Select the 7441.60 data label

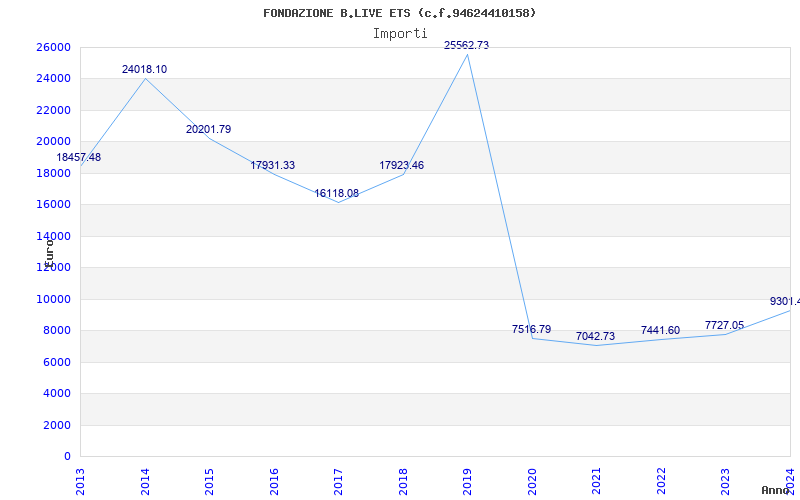[x=660, y=330]
